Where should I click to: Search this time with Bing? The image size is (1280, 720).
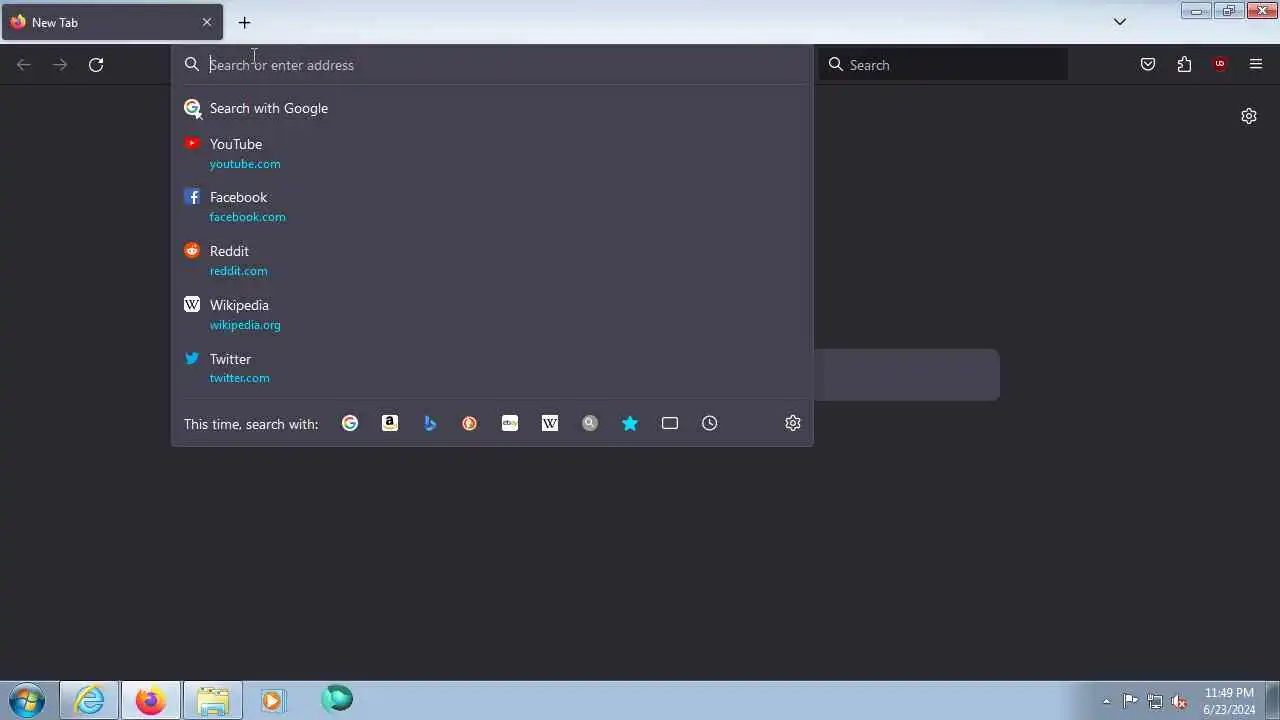click(430, 423)
